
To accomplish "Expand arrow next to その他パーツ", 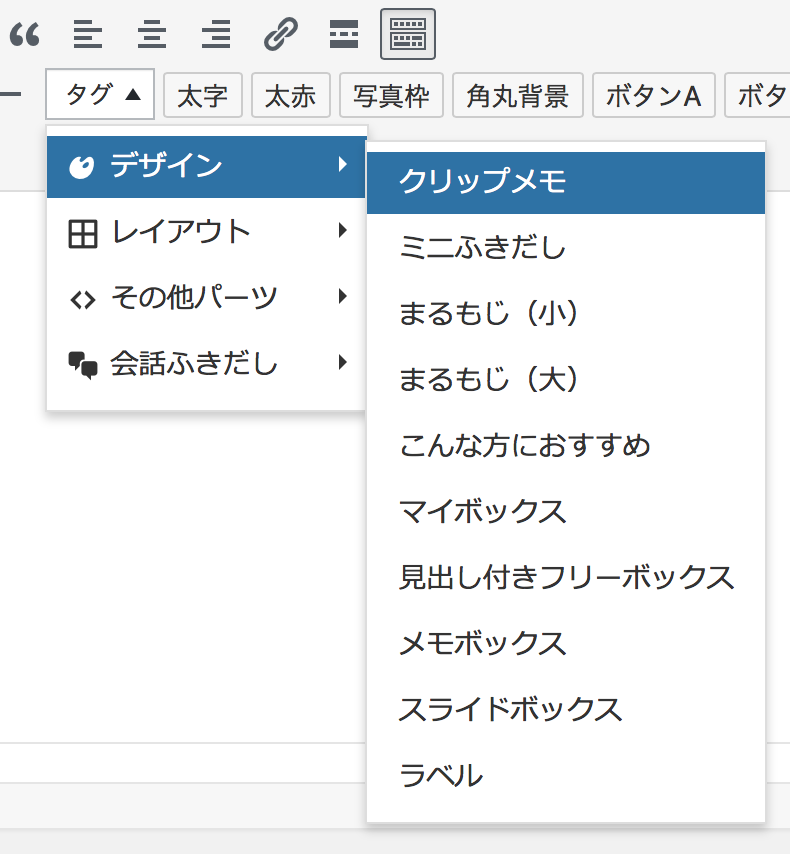I will click(342, 296).
